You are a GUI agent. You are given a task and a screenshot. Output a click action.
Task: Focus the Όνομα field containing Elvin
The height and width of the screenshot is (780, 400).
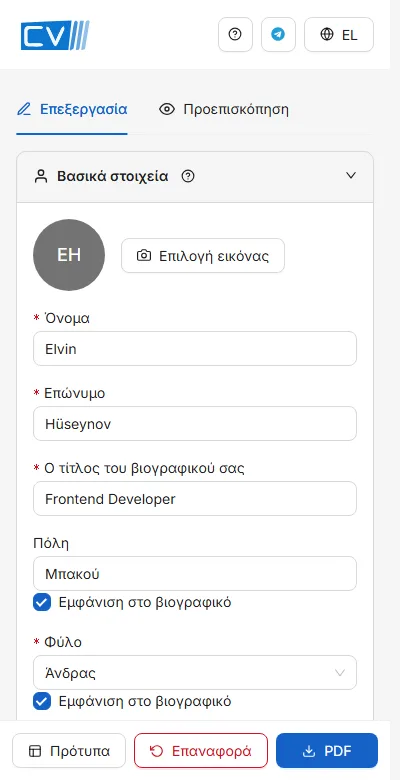(195, 349)
